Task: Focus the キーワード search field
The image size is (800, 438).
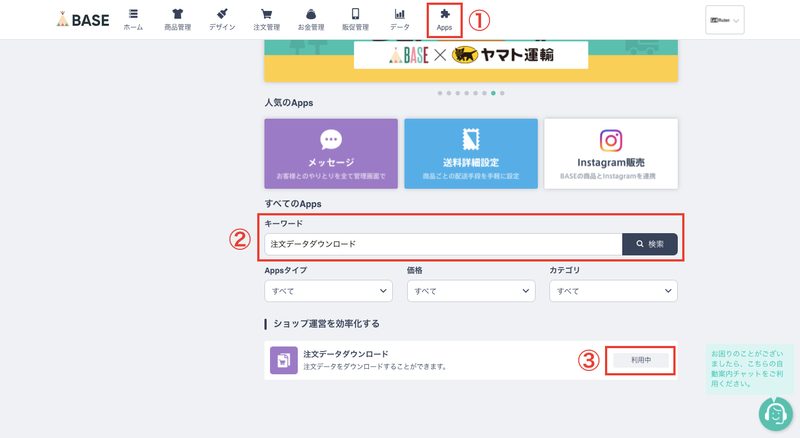Action: [443, 244]
